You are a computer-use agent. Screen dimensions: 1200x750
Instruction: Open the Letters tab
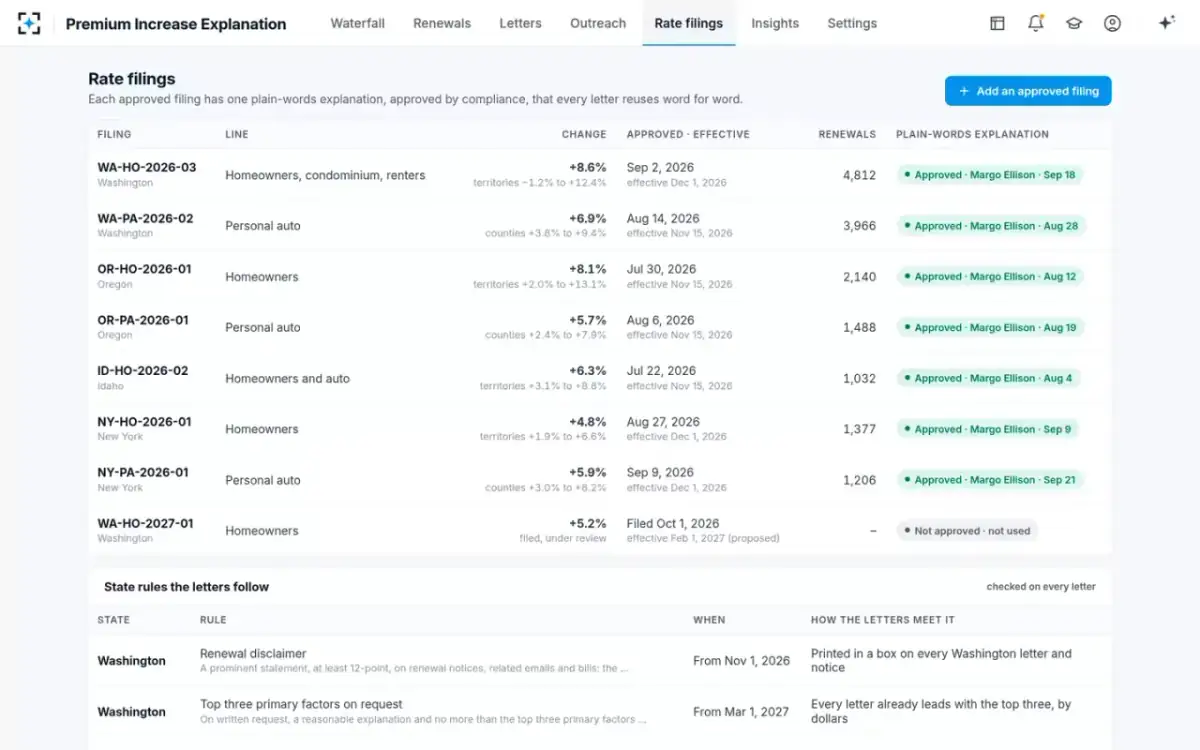click(520, 23)
